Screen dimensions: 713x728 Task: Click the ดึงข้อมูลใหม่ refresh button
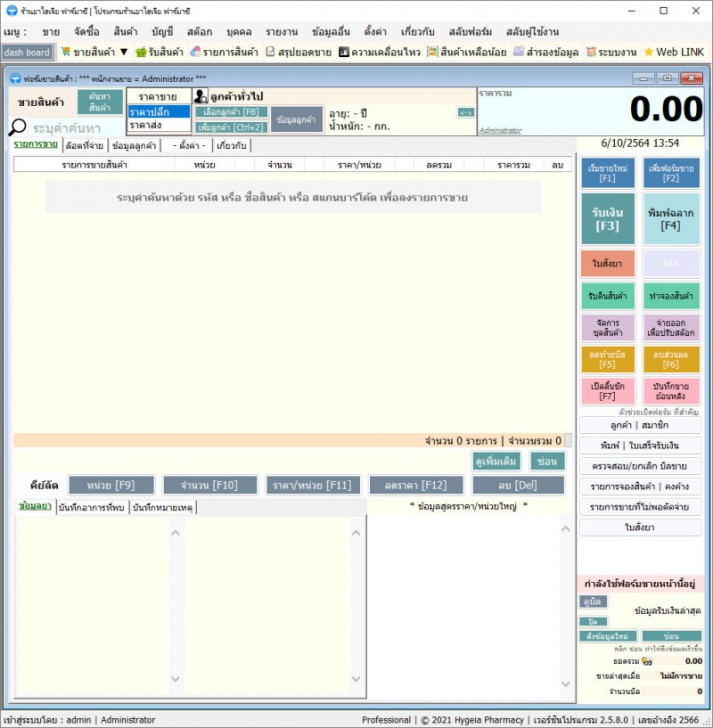(608, 636)
